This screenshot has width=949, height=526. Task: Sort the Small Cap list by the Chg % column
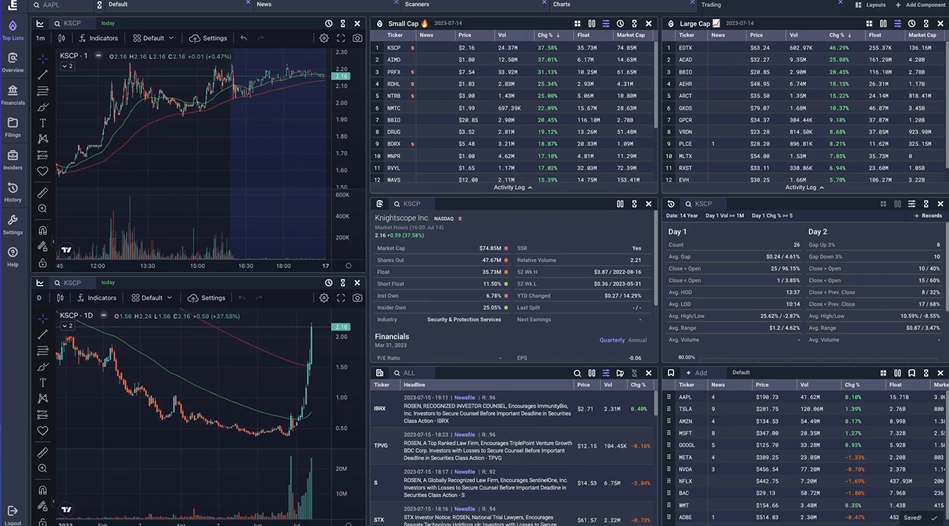point(548,35)
